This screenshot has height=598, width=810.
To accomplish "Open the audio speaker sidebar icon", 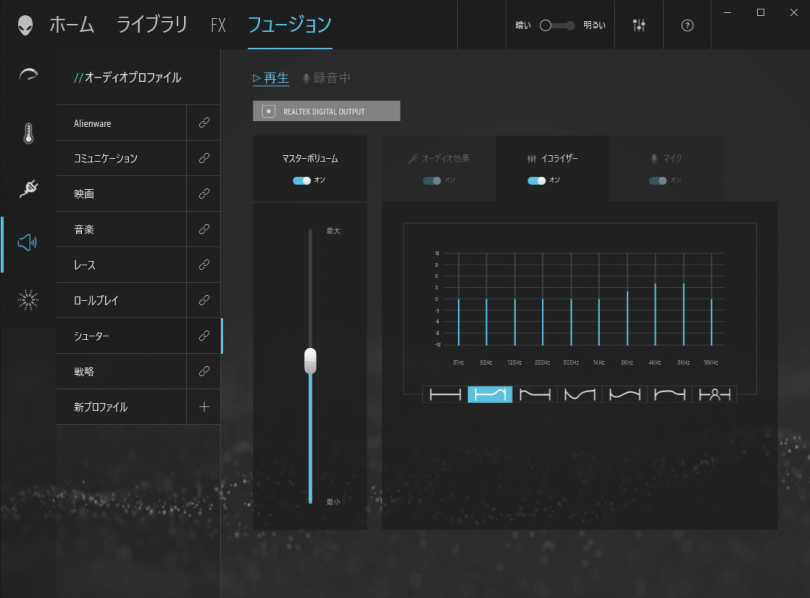I will coord(27,242).
